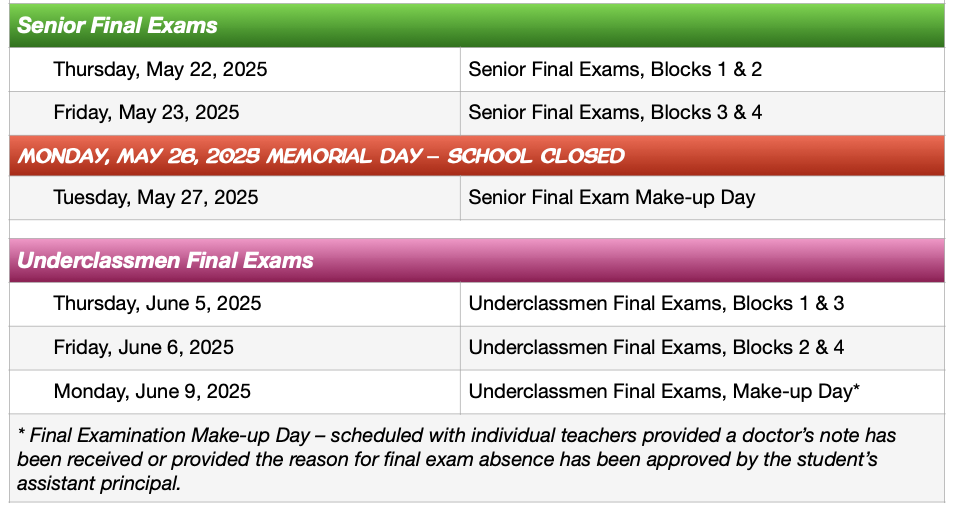956x513 pixels.
Task: Select the Tuesday, May 27, 2025 cell
Action: [x=235, y=198]
